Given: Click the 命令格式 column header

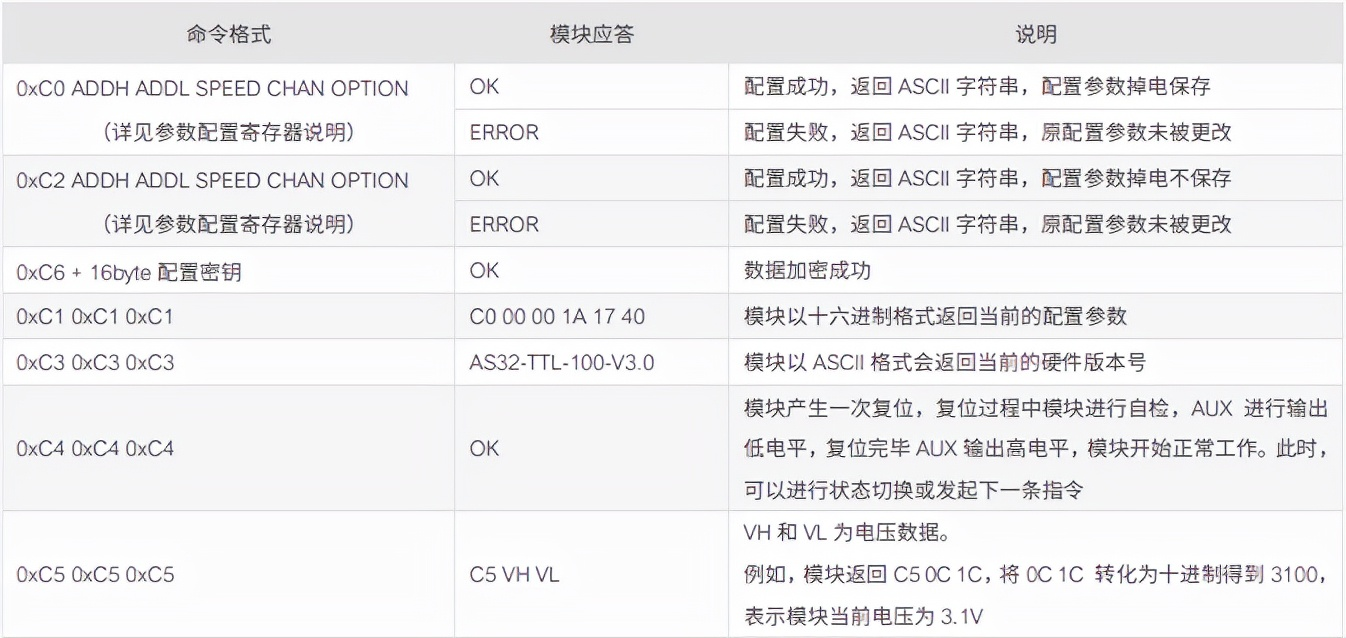Looking at the screenshot, I should pyautogui.click(x=228, y=35).
